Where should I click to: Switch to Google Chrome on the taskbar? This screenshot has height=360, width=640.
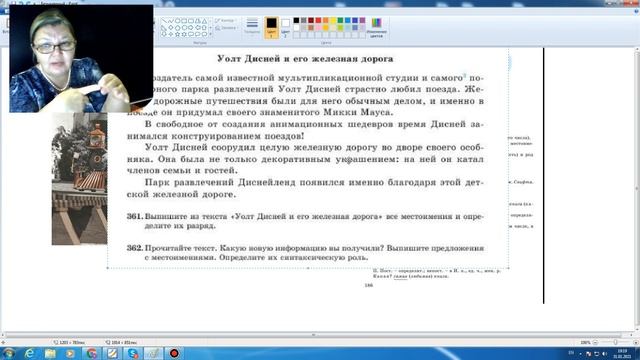coord(91,353)
